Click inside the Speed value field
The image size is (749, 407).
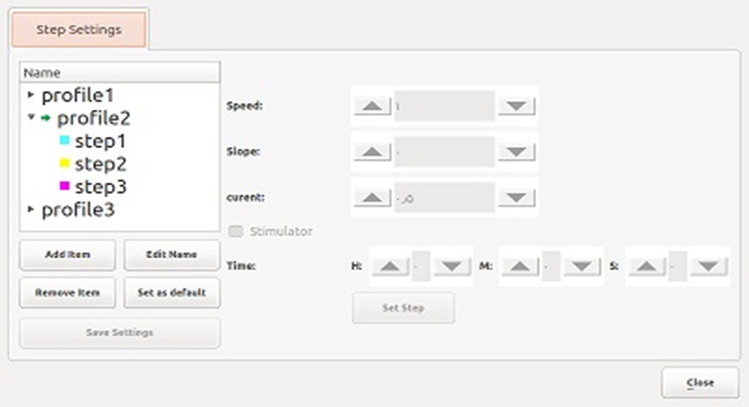tap(444, 107)
